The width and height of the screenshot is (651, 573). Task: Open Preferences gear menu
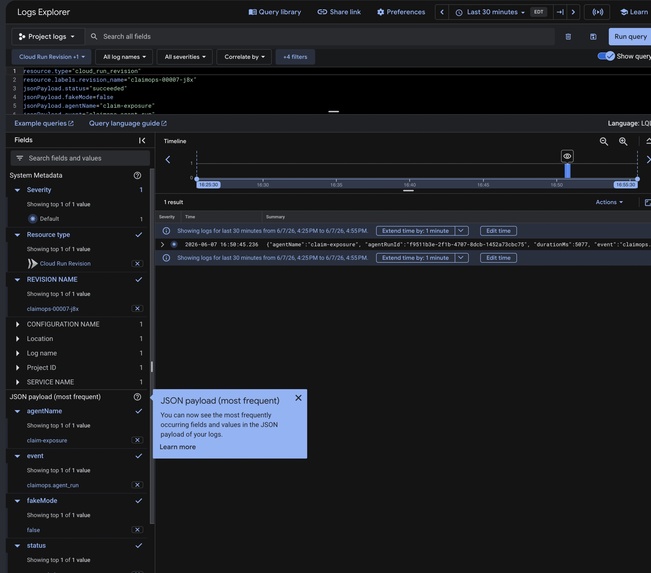coord(401,12)
